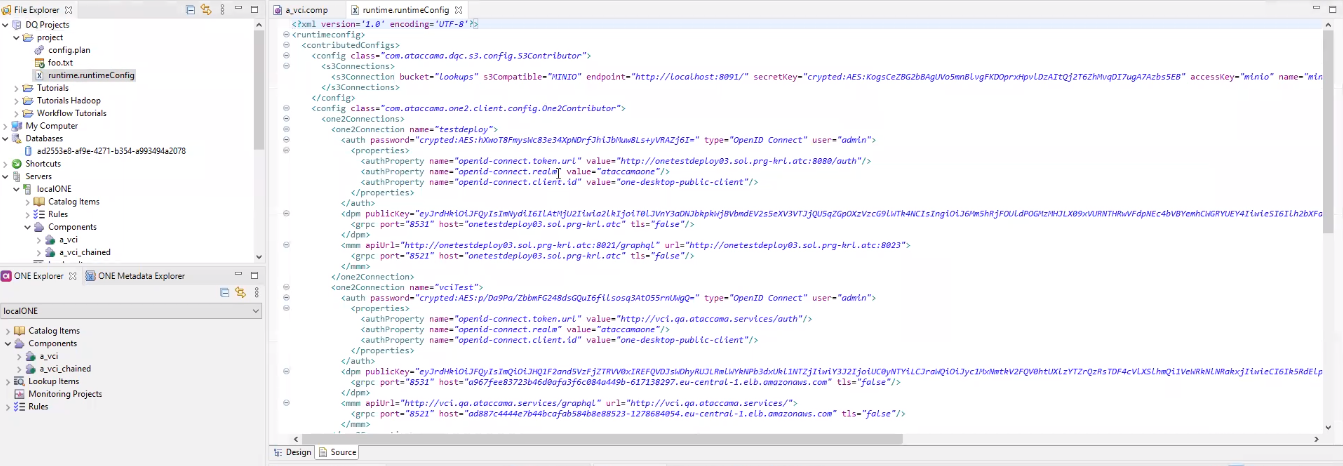Expand Lookup Items in ONE Explorer
This screenshot has width=1343, height=466.
coord(7,381)
